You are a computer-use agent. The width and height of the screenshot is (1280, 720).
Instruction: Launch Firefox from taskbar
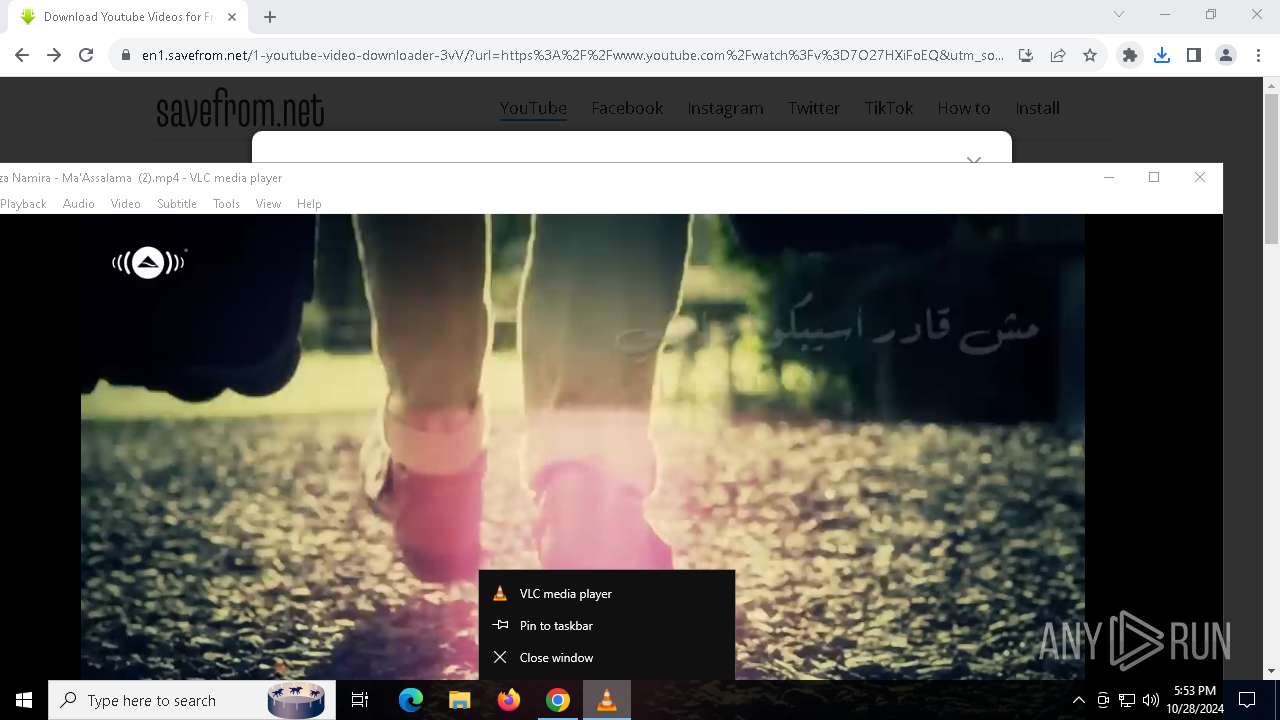[x=509, y=700]
